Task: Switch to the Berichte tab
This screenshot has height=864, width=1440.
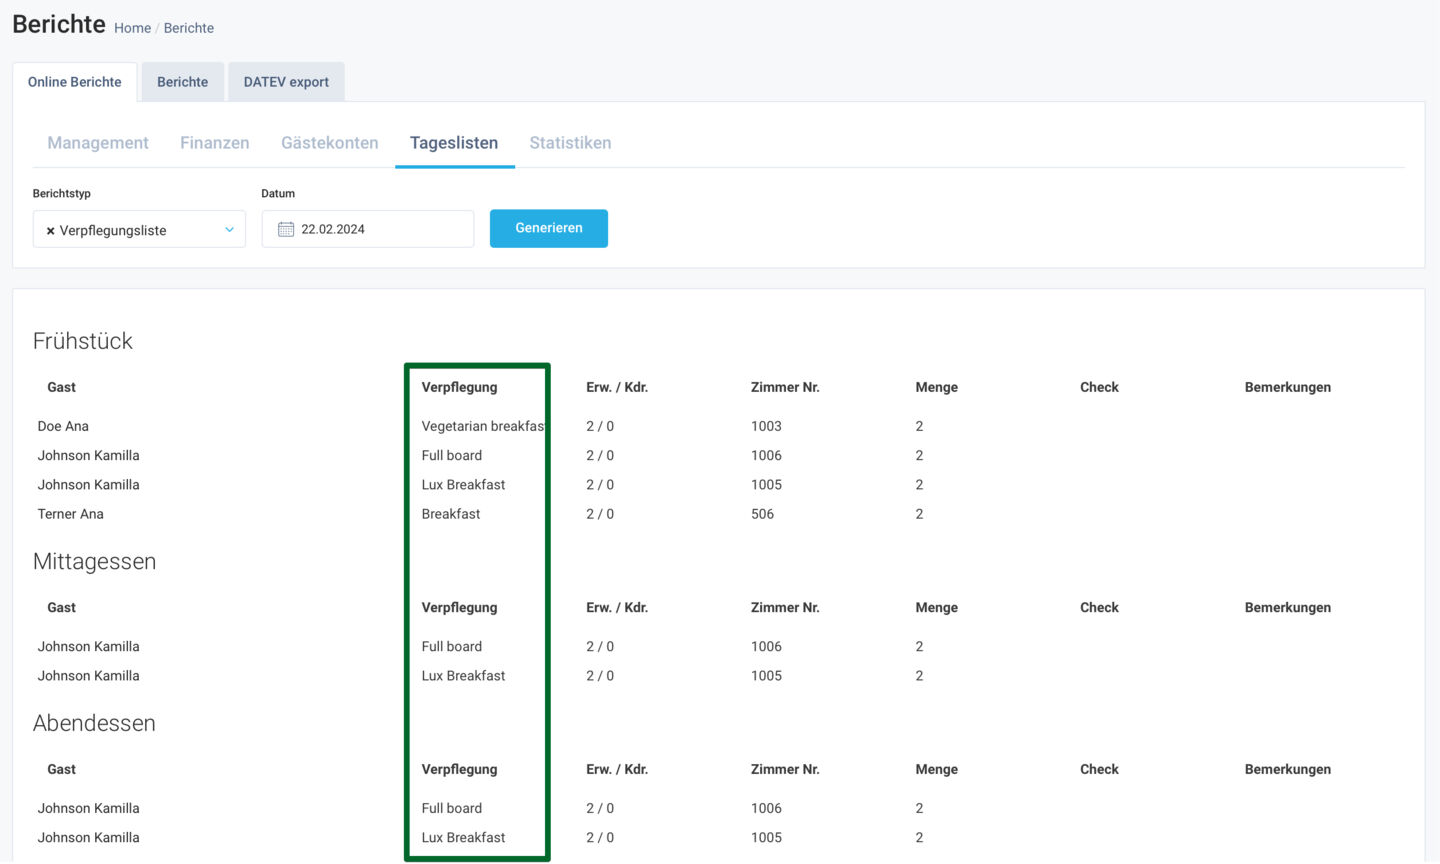Action: tap(183, 82)
